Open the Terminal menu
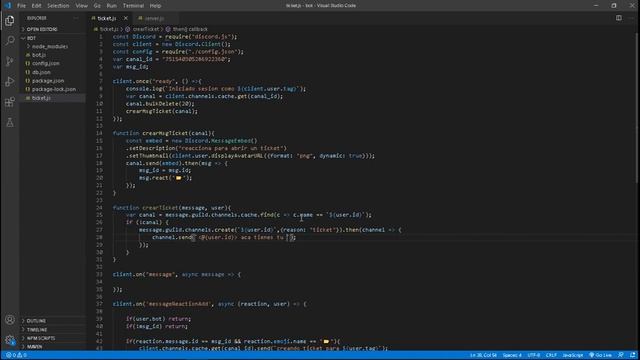The image size is (640, 360). tap(133, 6)
